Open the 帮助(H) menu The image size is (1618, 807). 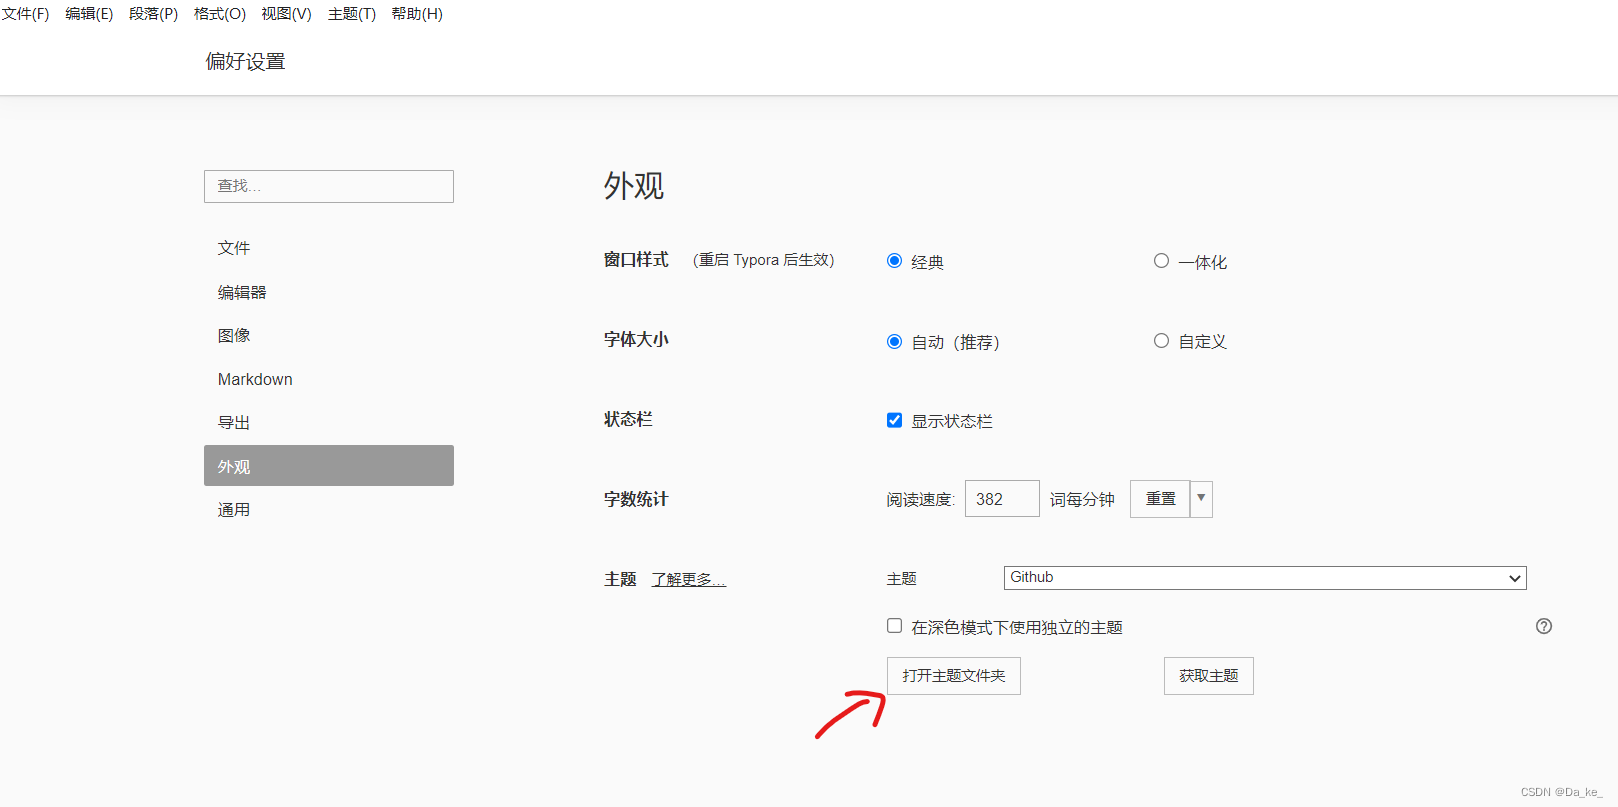tap(417, 14)
